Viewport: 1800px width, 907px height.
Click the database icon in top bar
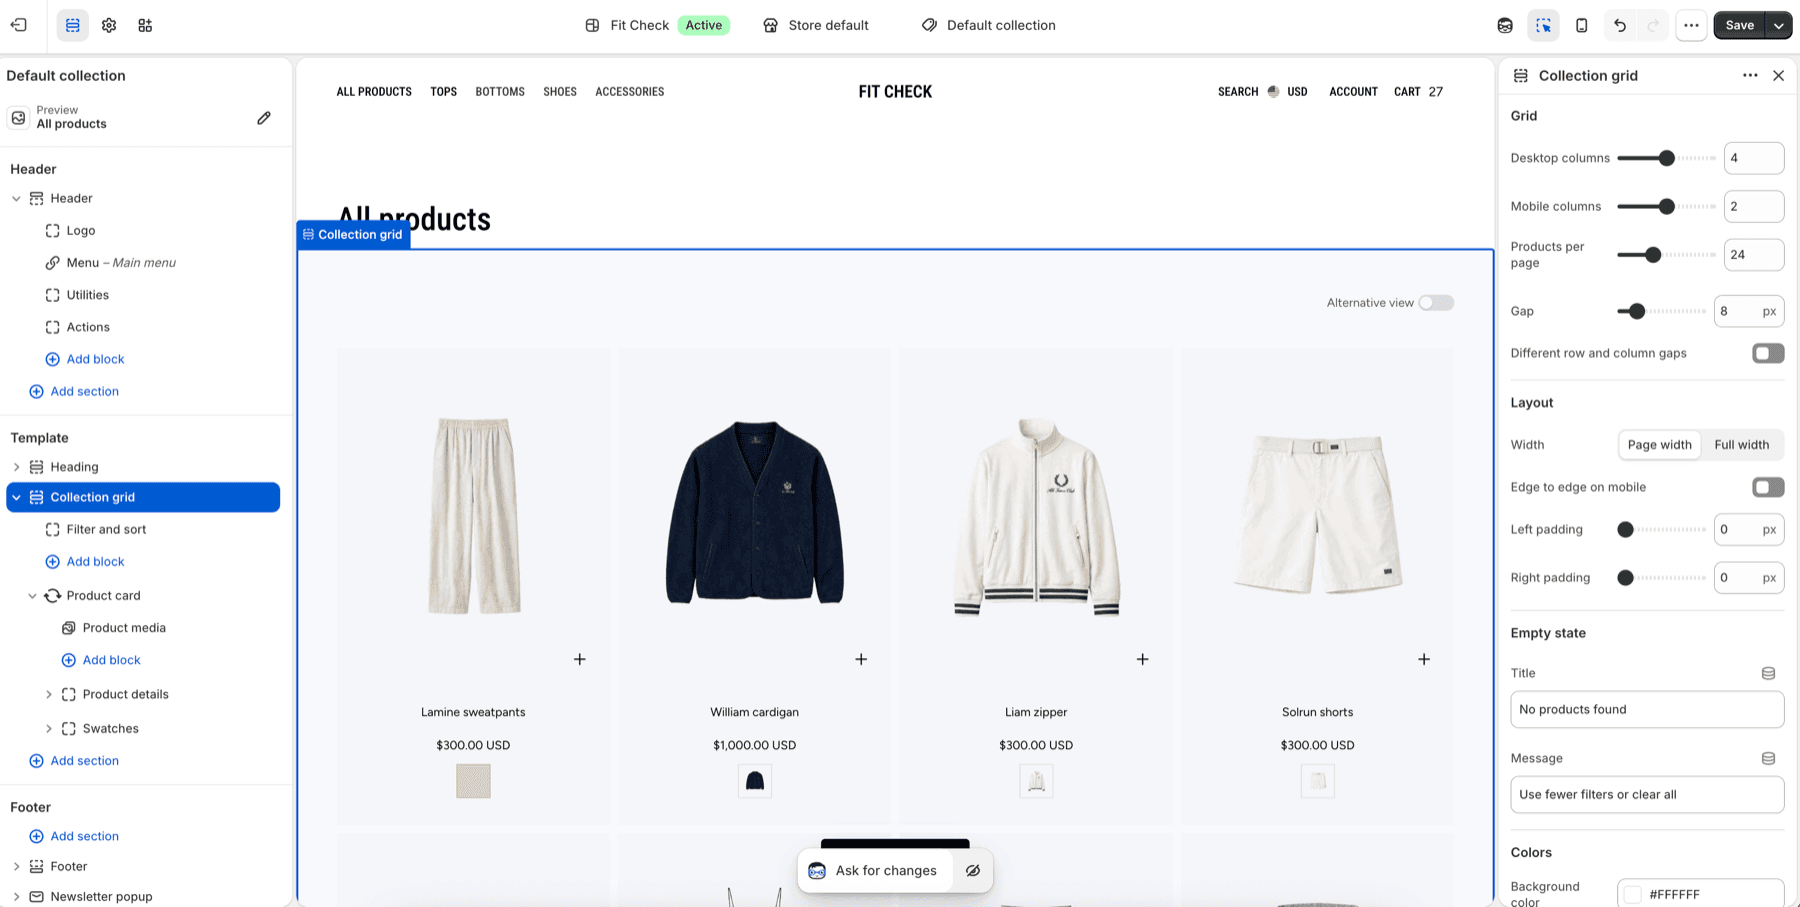1505,25
